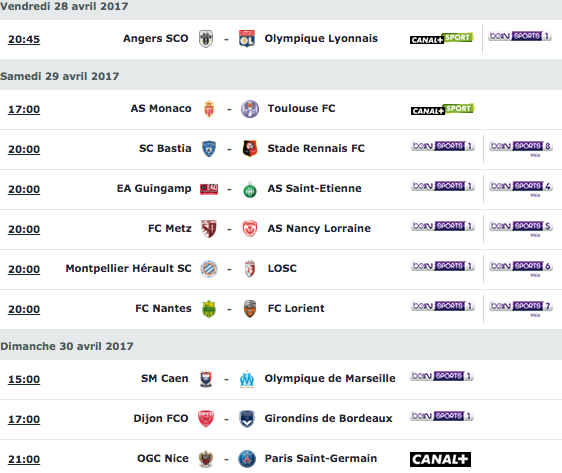Open the beIN SPORTS 8 Max channel logo

(521, 148)
